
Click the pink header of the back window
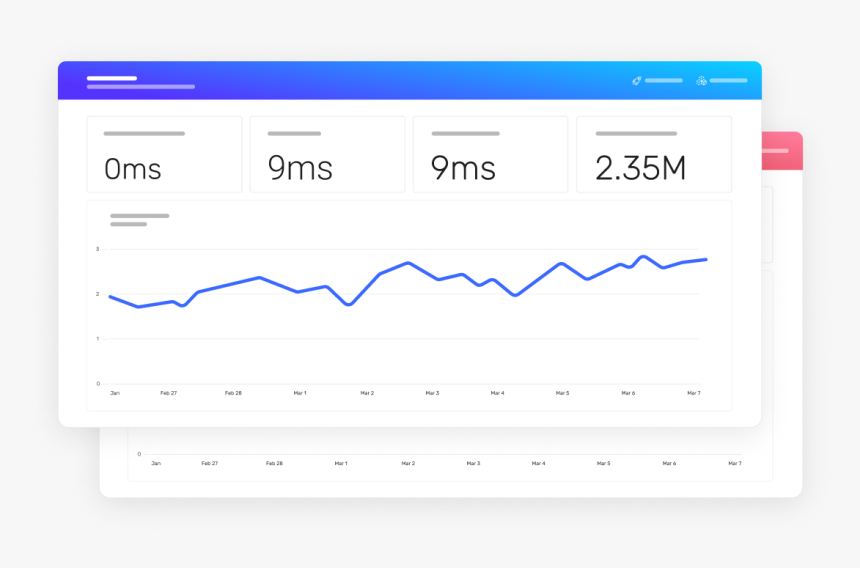[782, 151]
